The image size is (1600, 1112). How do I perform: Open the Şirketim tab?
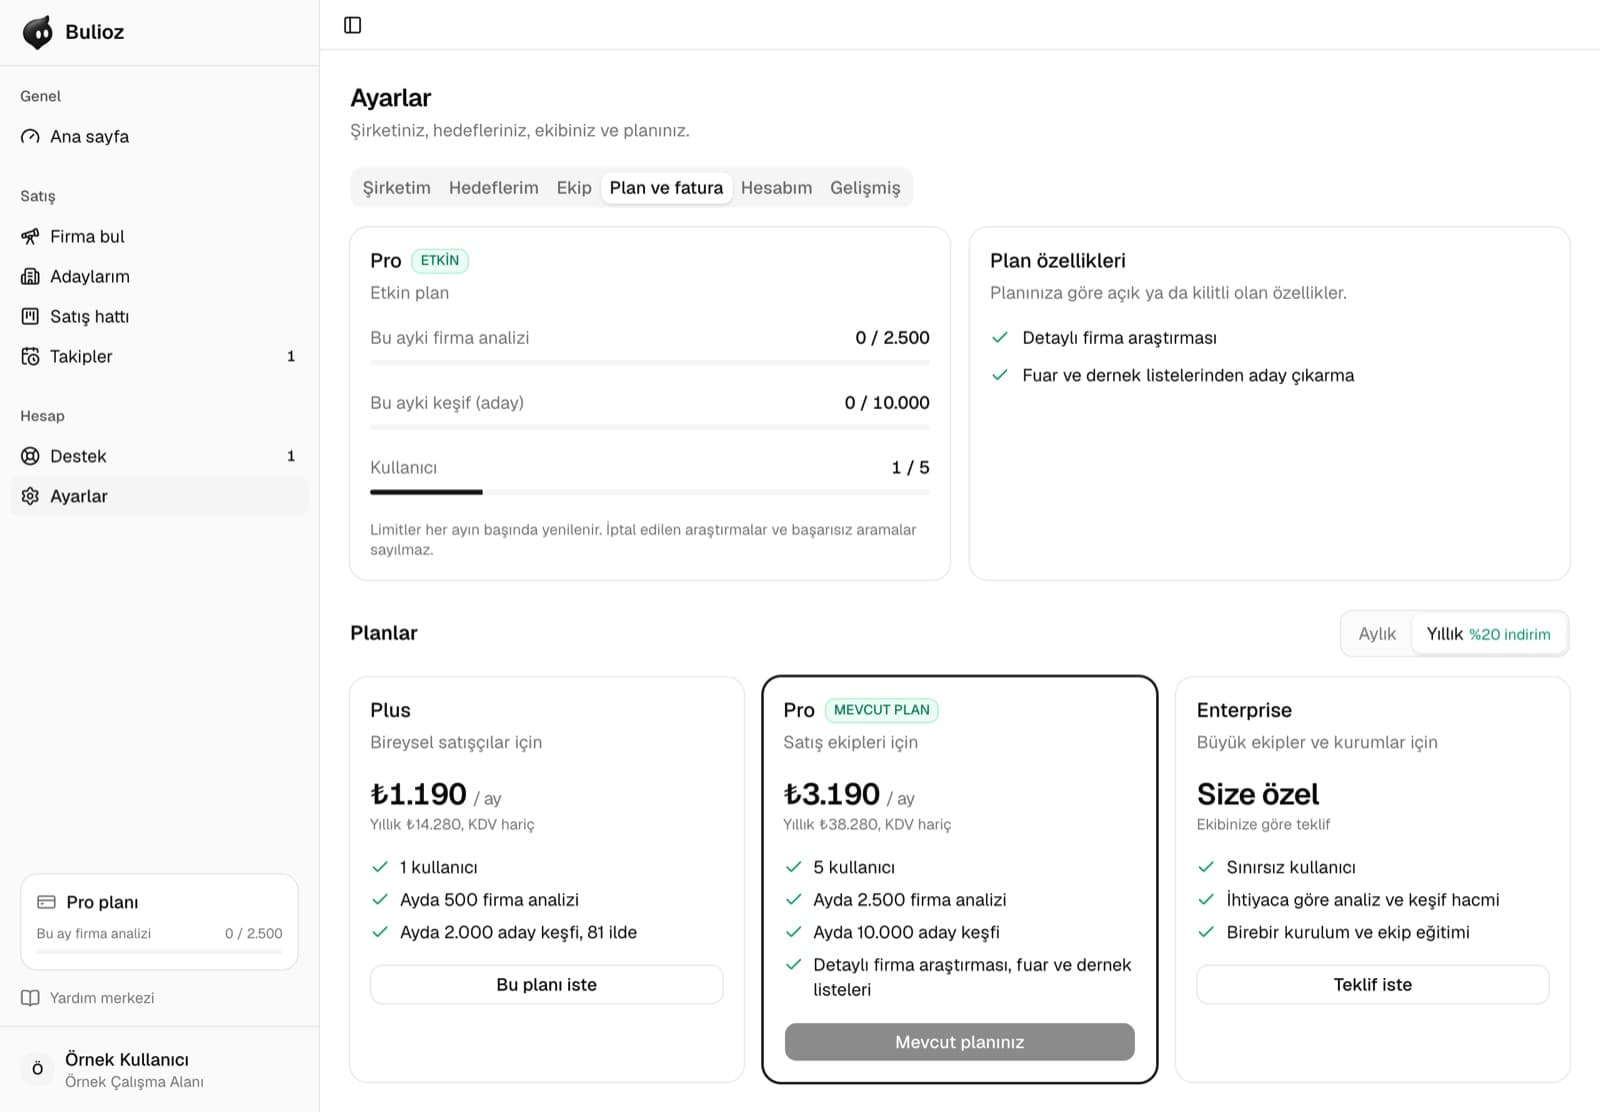coord(396,188)
